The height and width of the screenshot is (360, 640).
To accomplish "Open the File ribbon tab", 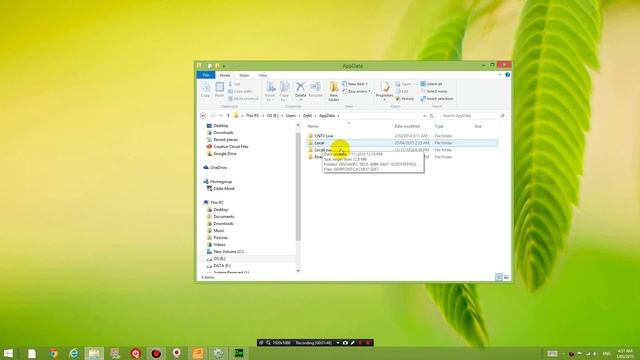I will (206, 75).
